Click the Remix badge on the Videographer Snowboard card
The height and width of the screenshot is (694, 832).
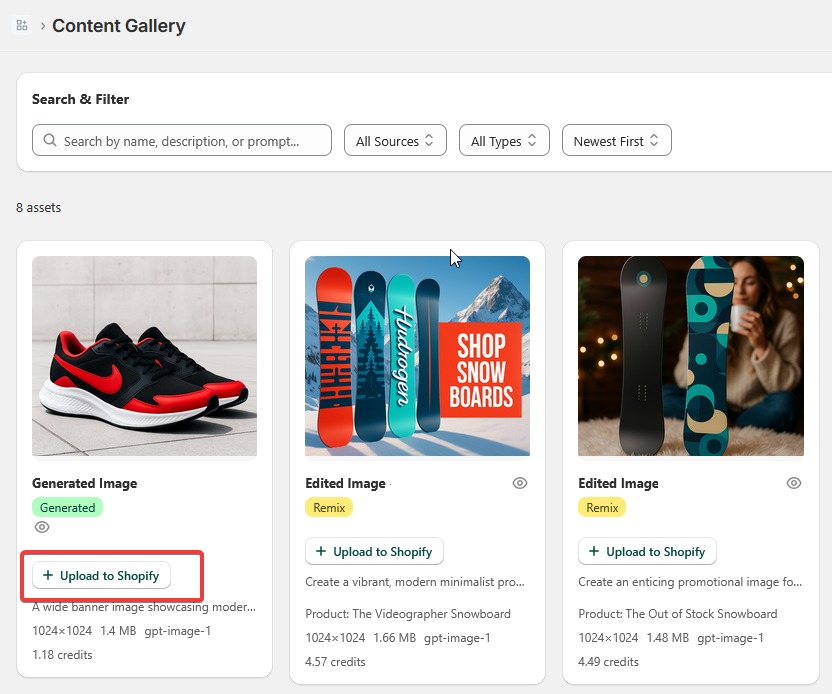(329, 508)
